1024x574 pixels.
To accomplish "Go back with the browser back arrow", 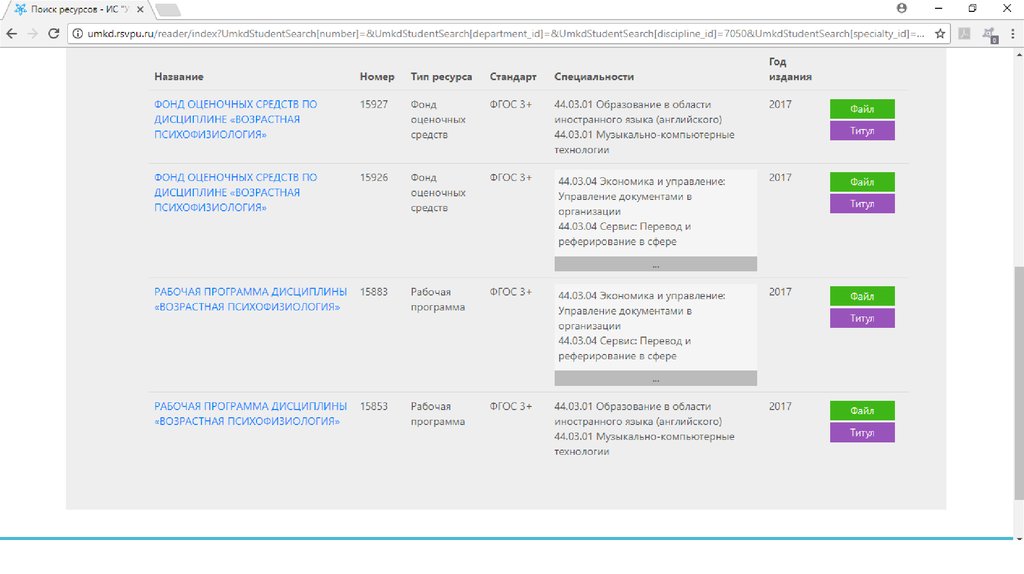I will coord(12,33).
